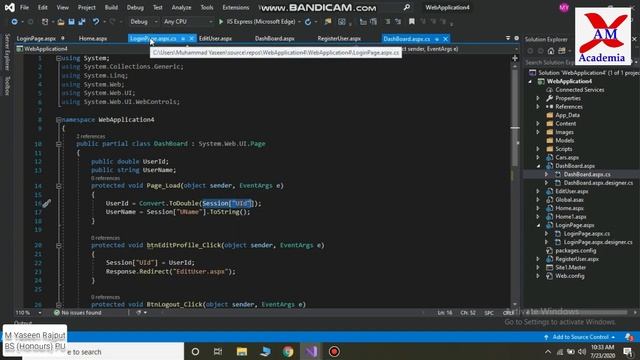Open the notifications icon in the status bar
The height and width of the screenshot is (360, 640).
coord(629,337)
